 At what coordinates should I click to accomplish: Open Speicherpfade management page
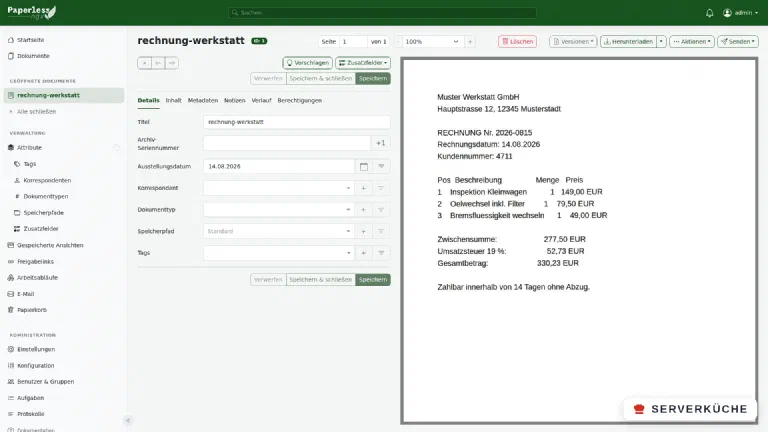click(x=44, y=213)
